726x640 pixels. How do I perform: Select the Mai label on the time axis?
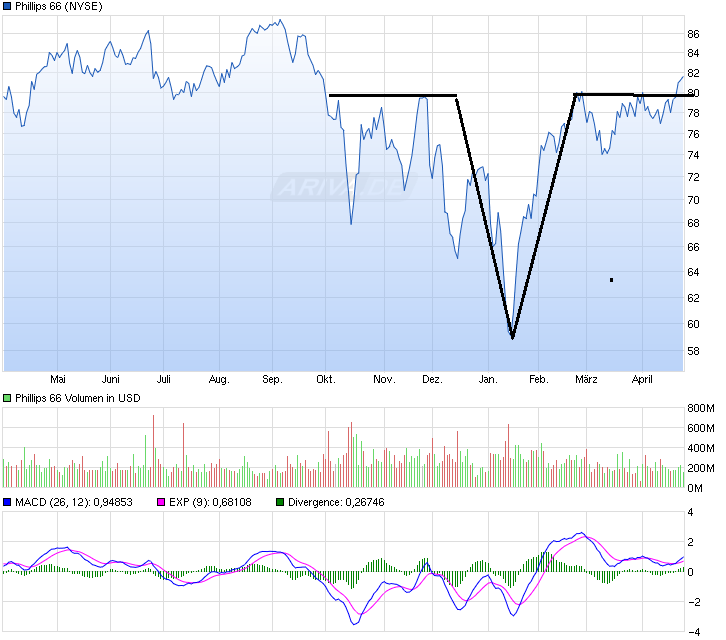[58, 380]
